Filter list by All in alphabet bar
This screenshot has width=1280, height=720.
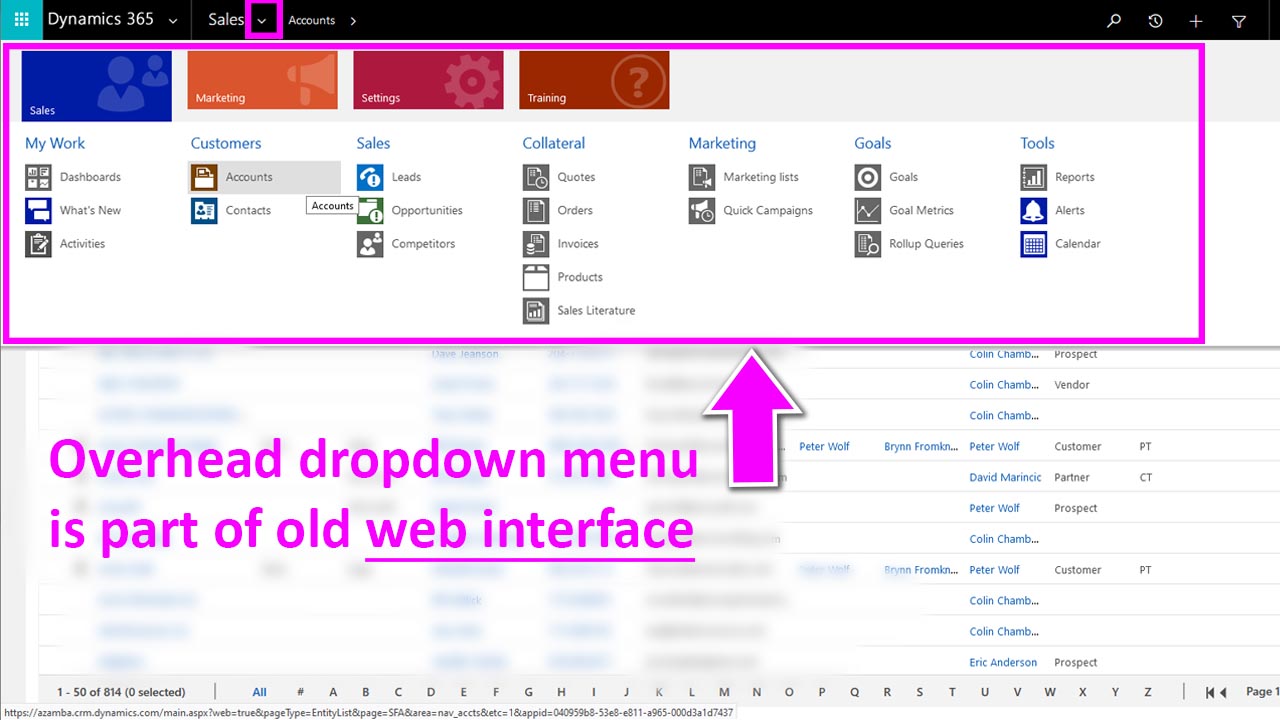259,692
